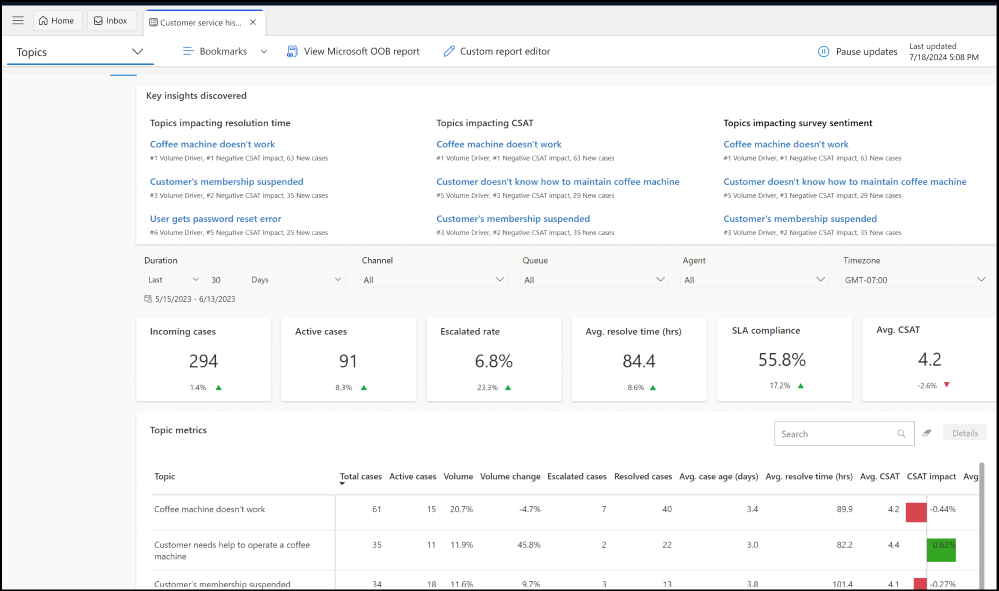Expand the Days unit dropdown
The height and width of the screenshot is (591, 999).
[296, 280]
